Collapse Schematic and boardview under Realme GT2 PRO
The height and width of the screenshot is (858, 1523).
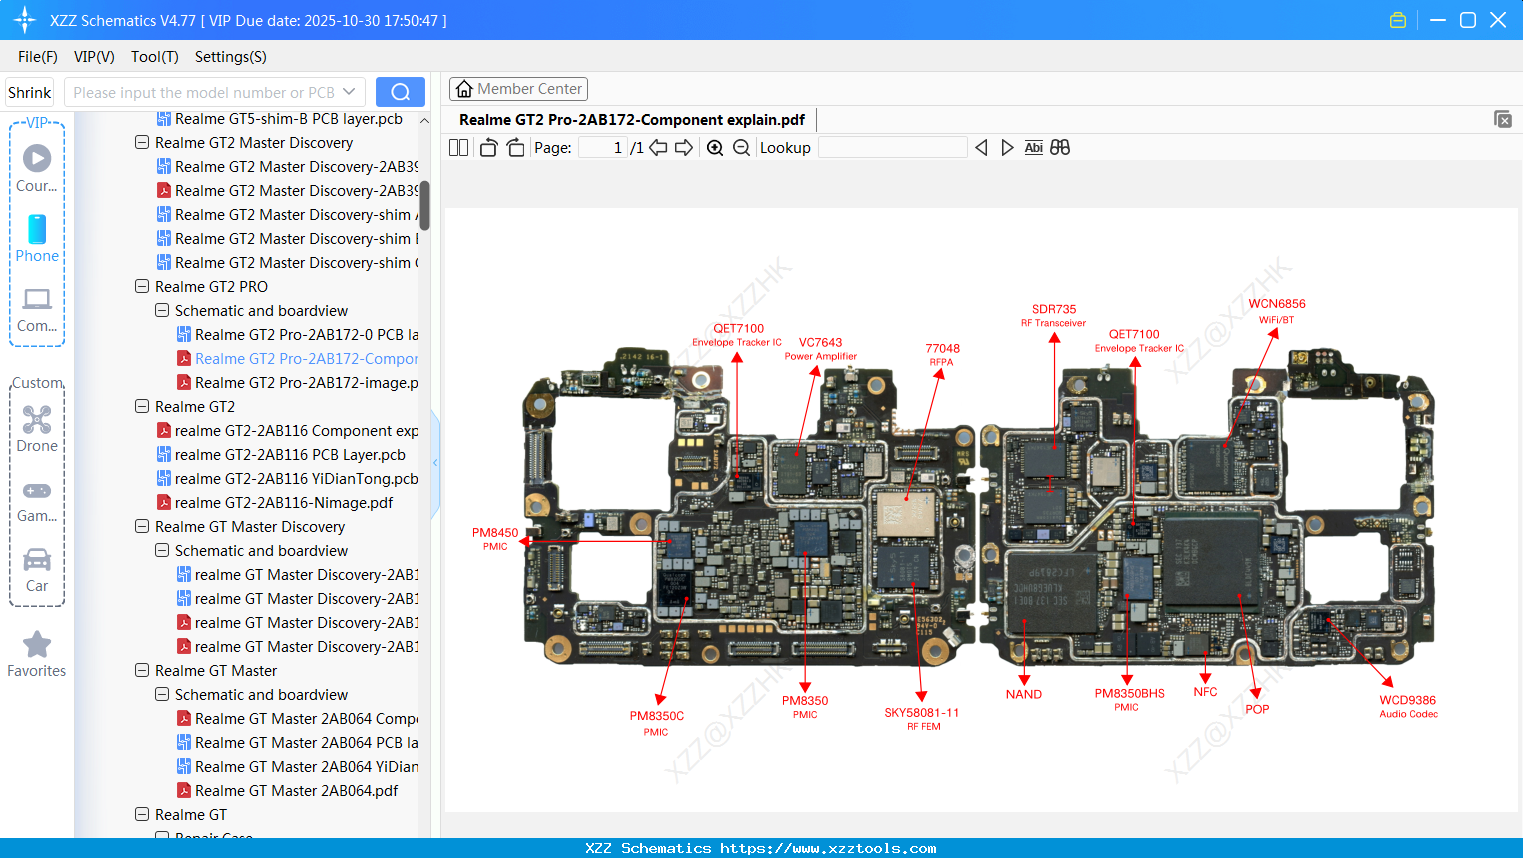pos(162,311)
